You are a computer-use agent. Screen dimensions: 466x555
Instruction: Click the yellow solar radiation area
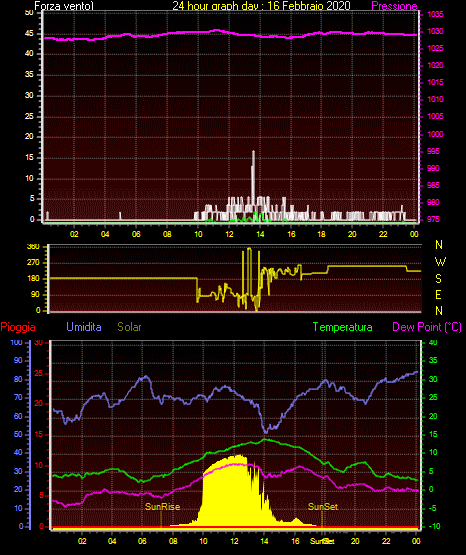234,496
